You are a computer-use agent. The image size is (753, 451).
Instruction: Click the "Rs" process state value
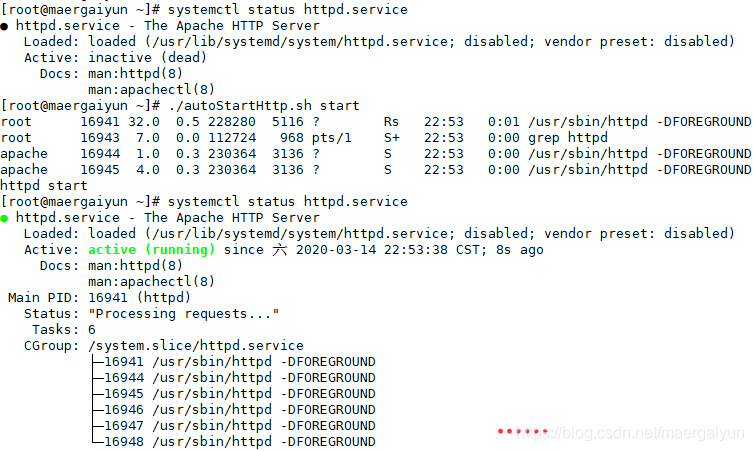point(391,122)
